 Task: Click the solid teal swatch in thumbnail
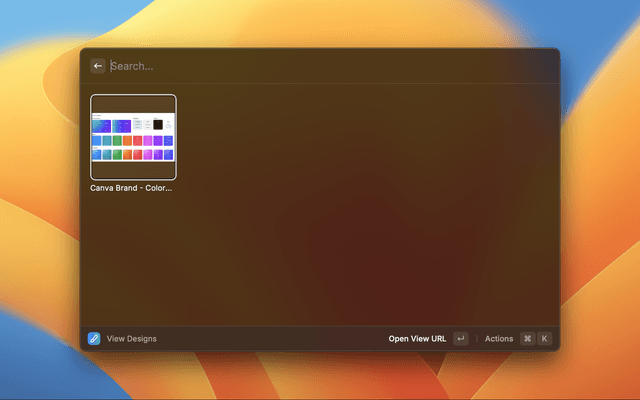click(x=107, y=141)
